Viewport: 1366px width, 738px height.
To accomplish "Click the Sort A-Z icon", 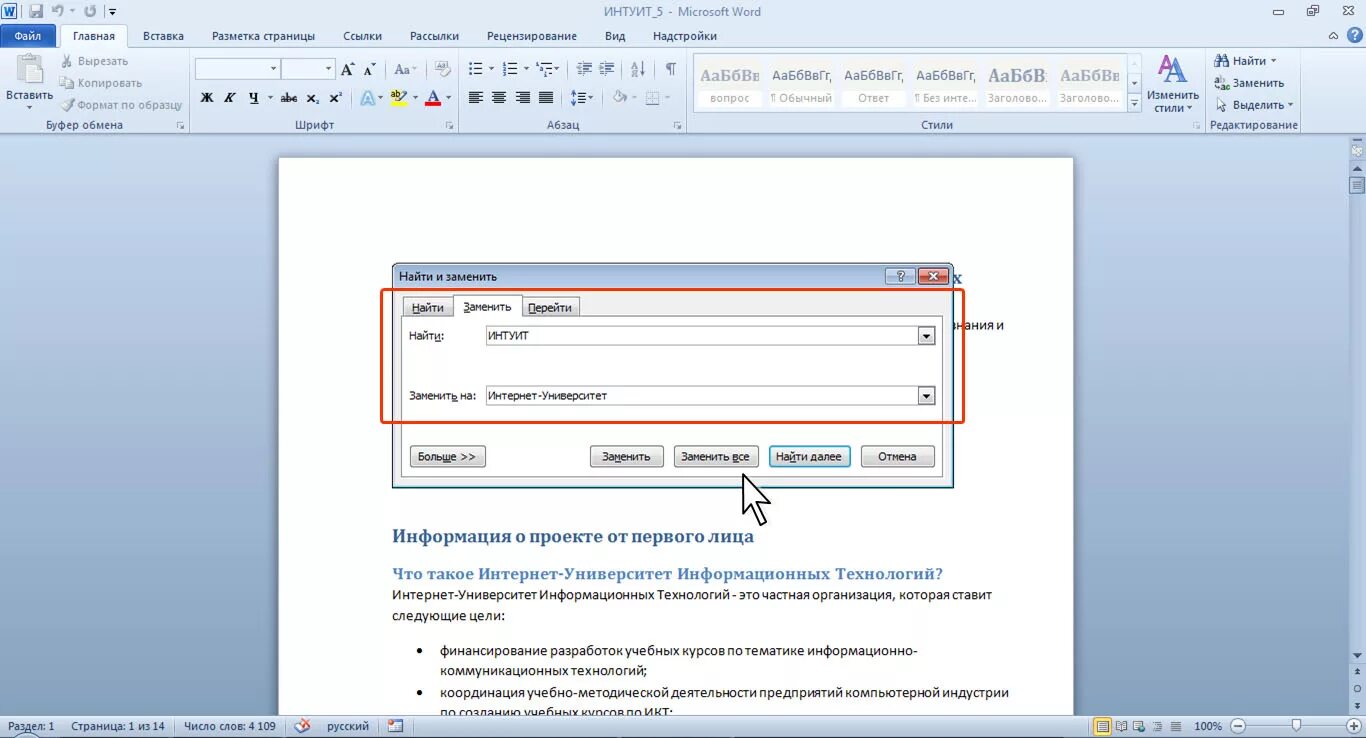I will tap(637, 69).
